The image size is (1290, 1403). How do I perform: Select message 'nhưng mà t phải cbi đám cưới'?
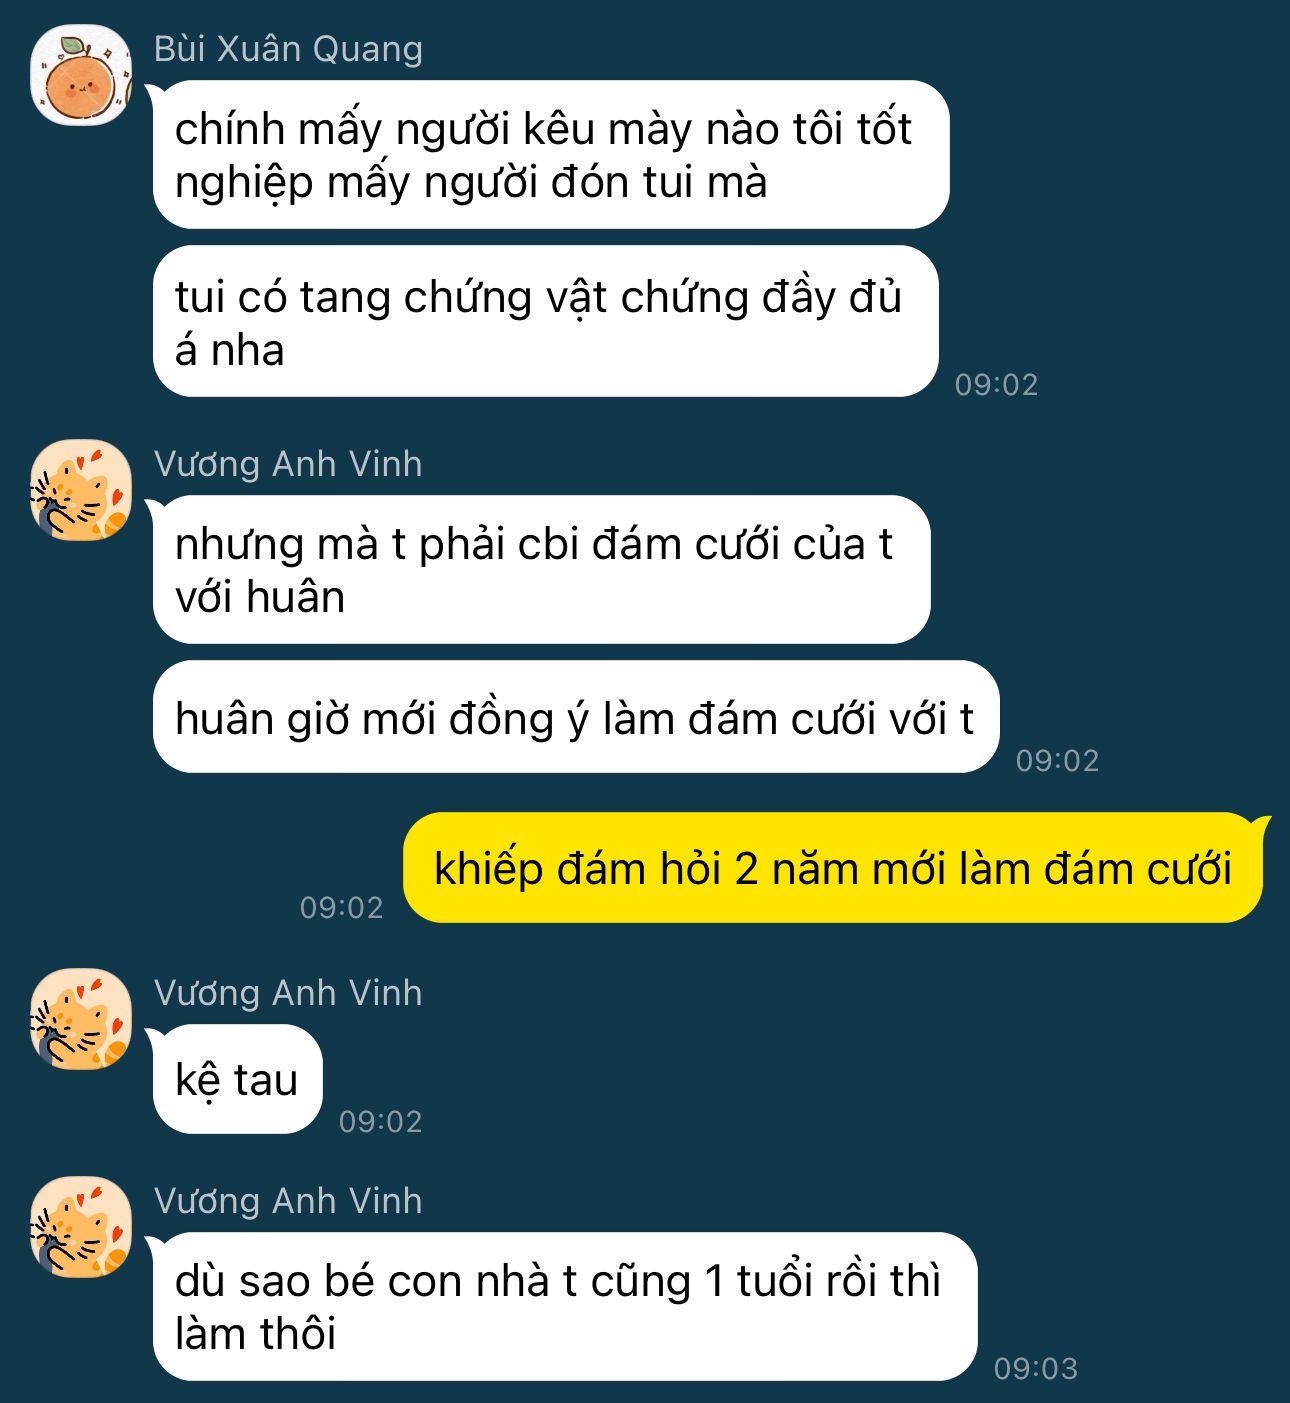tap(542, 570)
